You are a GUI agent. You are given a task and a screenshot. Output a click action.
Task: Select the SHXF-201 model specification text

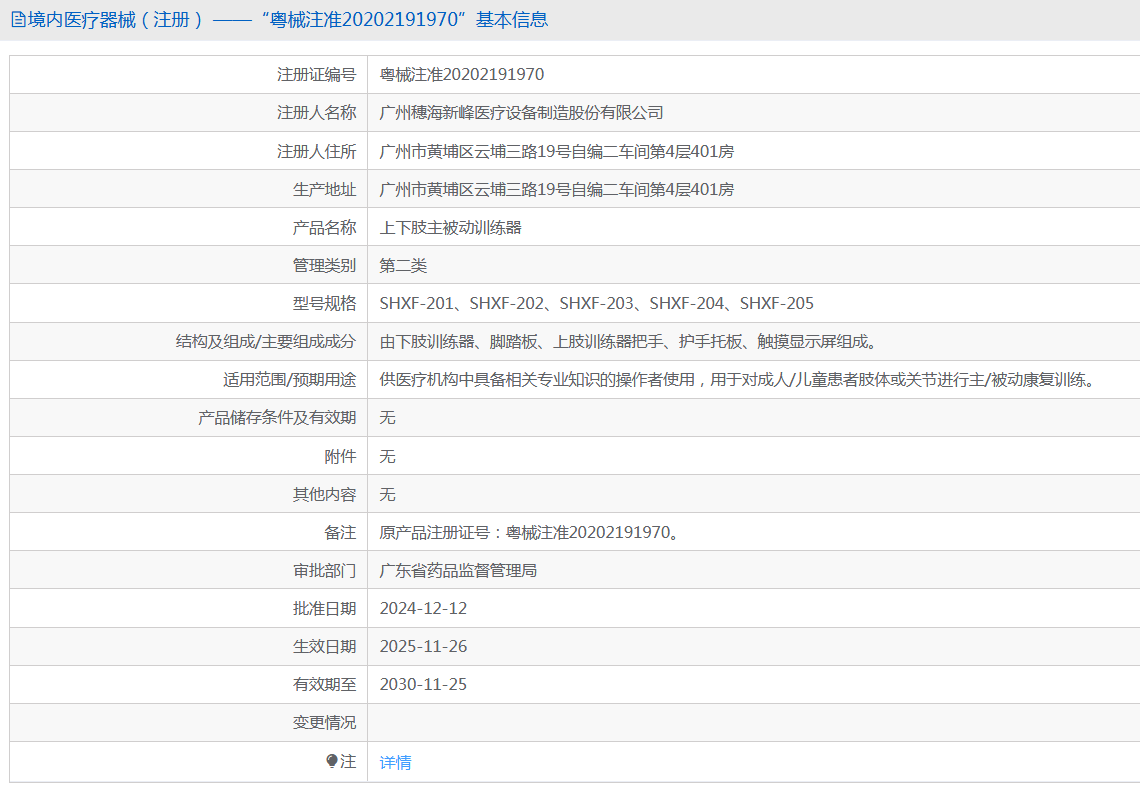(x=417, y=303)
